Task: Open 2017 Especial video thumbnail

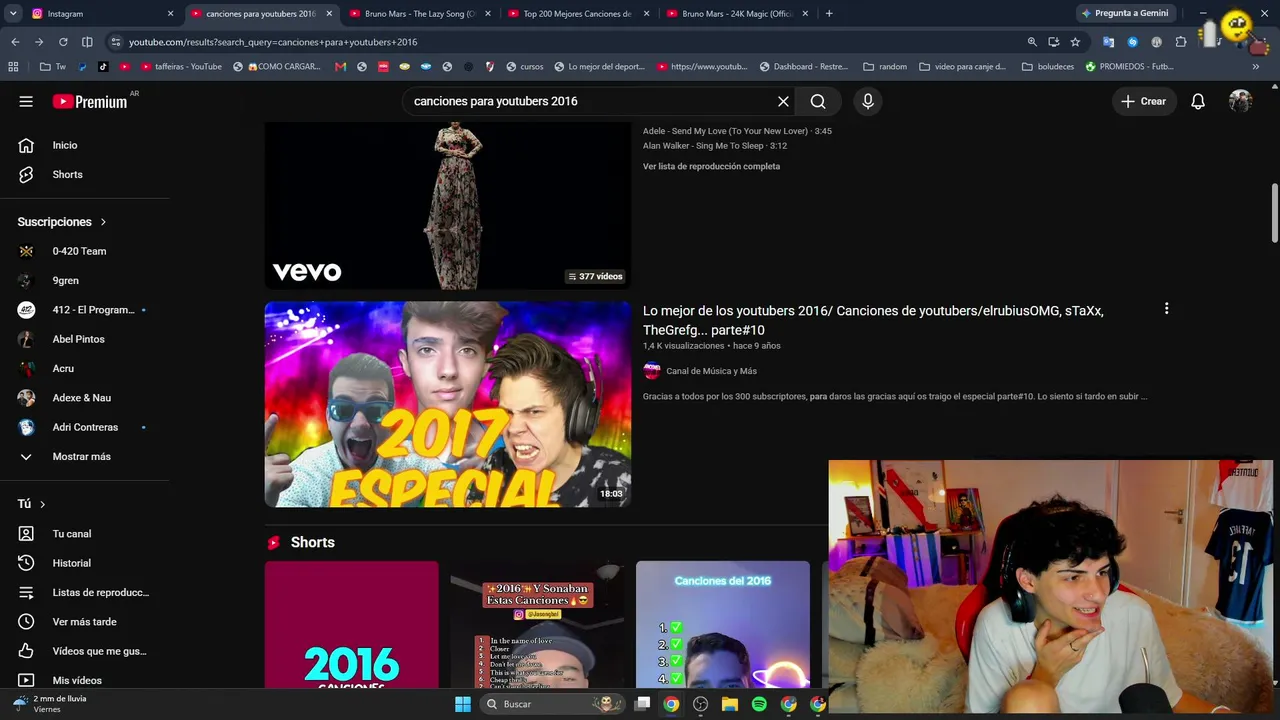Action: click(x=447, y=404)
